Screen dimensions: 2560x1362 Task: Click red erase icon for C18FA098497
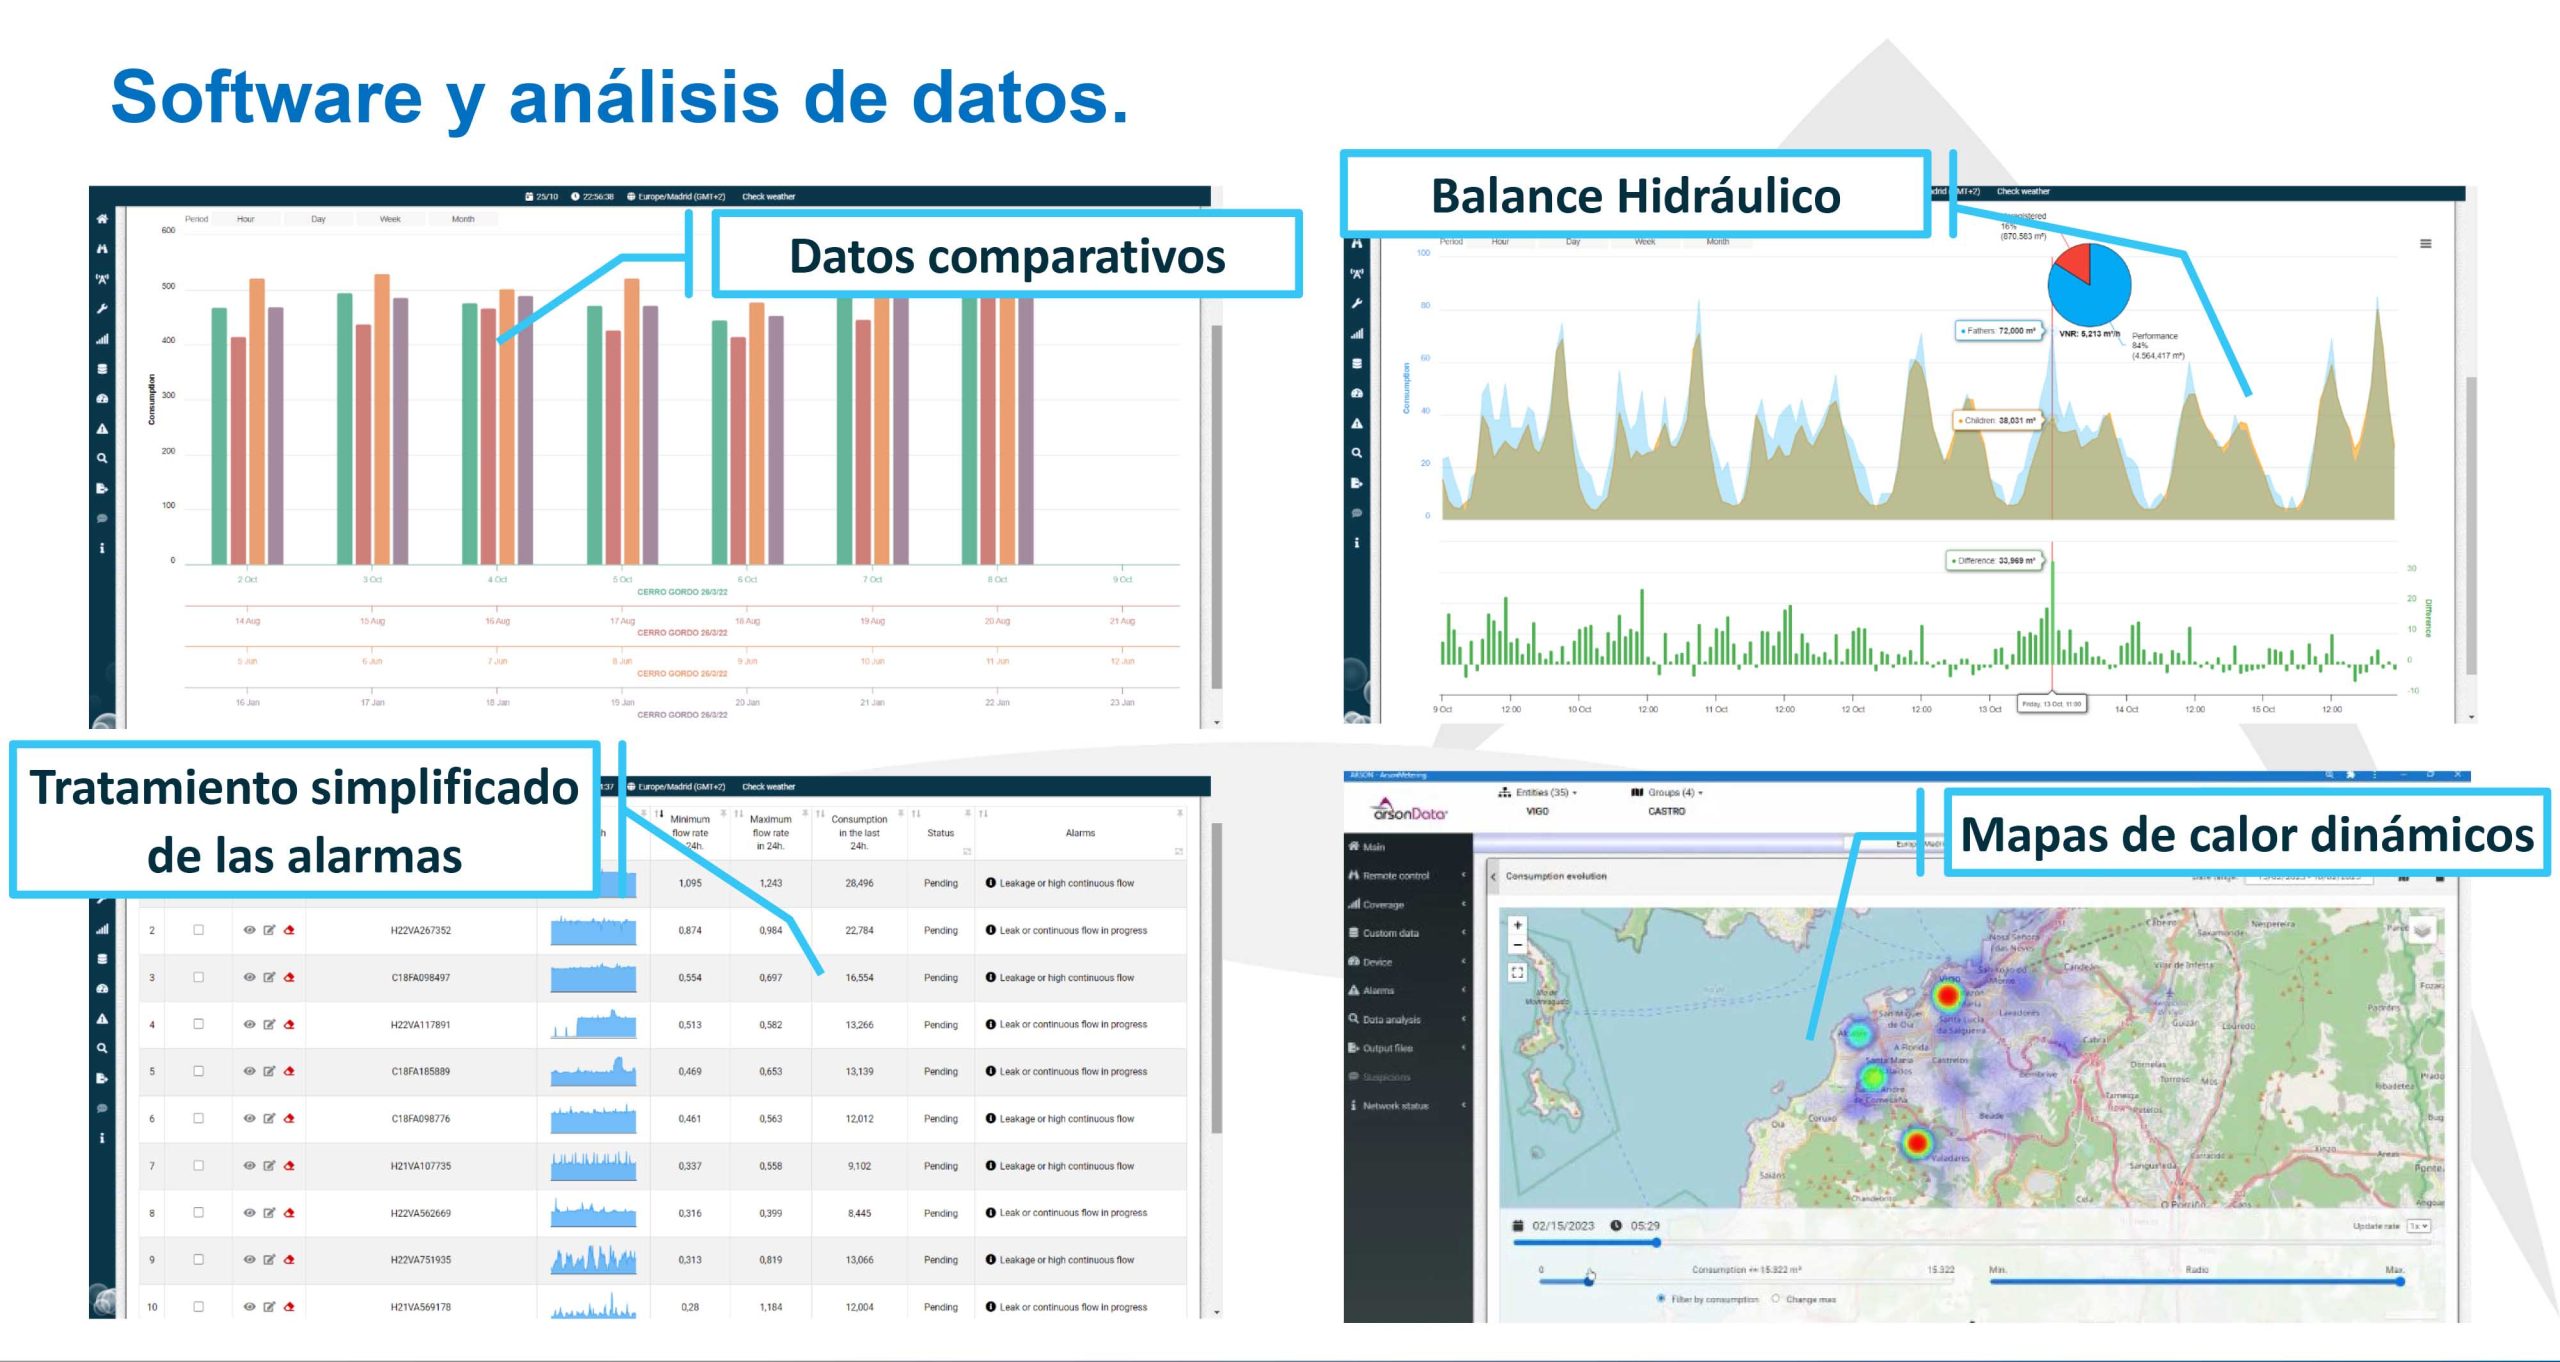[x=289, y=977]
